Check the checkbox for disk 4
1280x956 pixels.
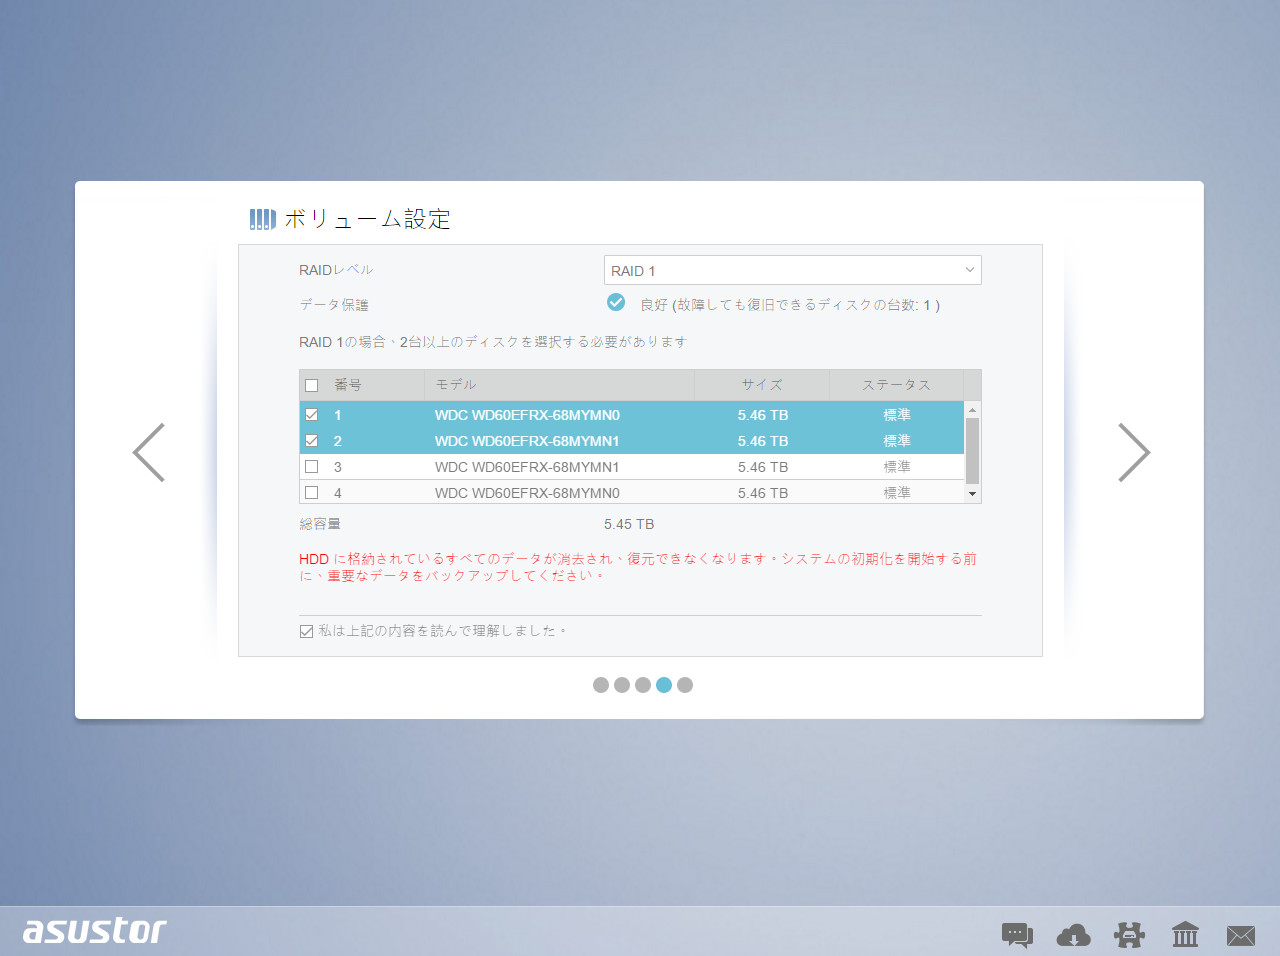[311, 491]
